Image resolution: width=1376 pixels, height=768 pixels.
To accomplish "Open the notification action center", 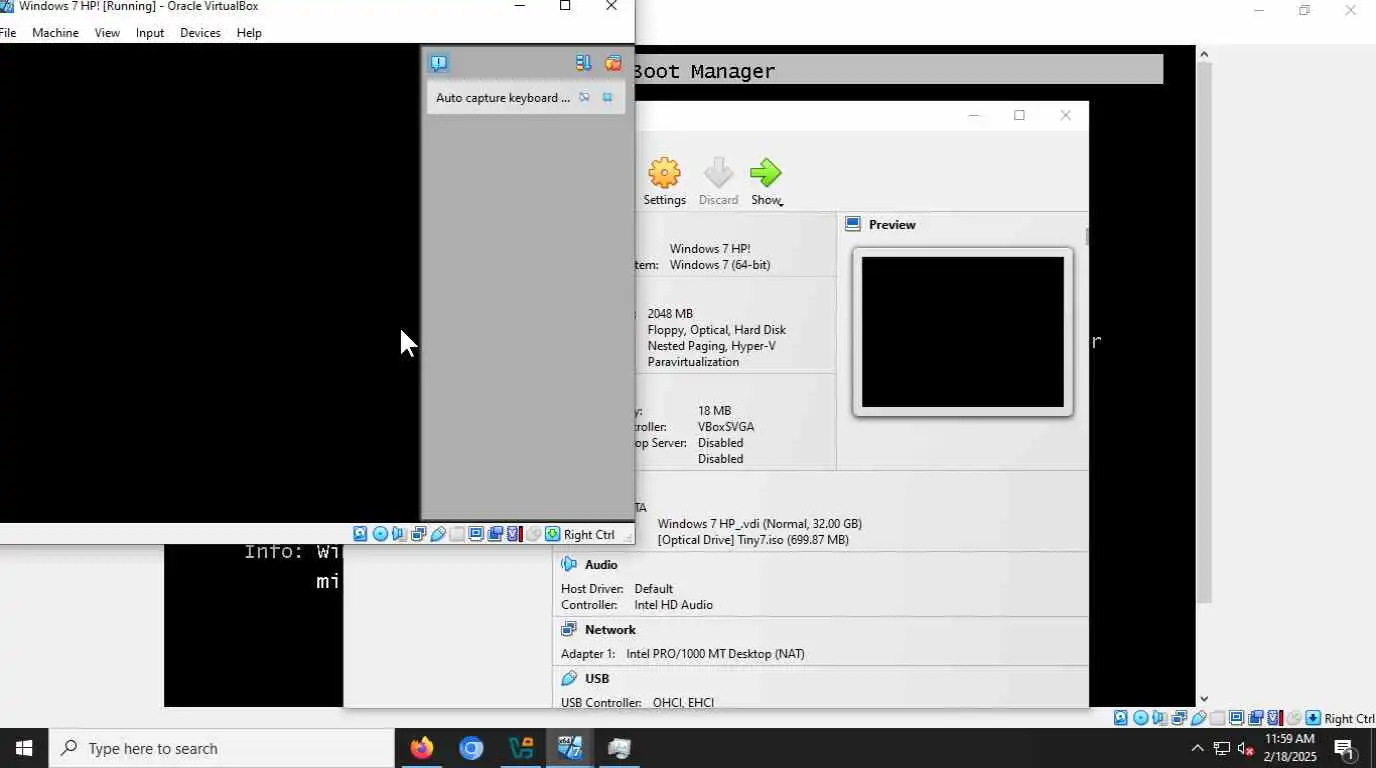I will [x=1345, y=748].
